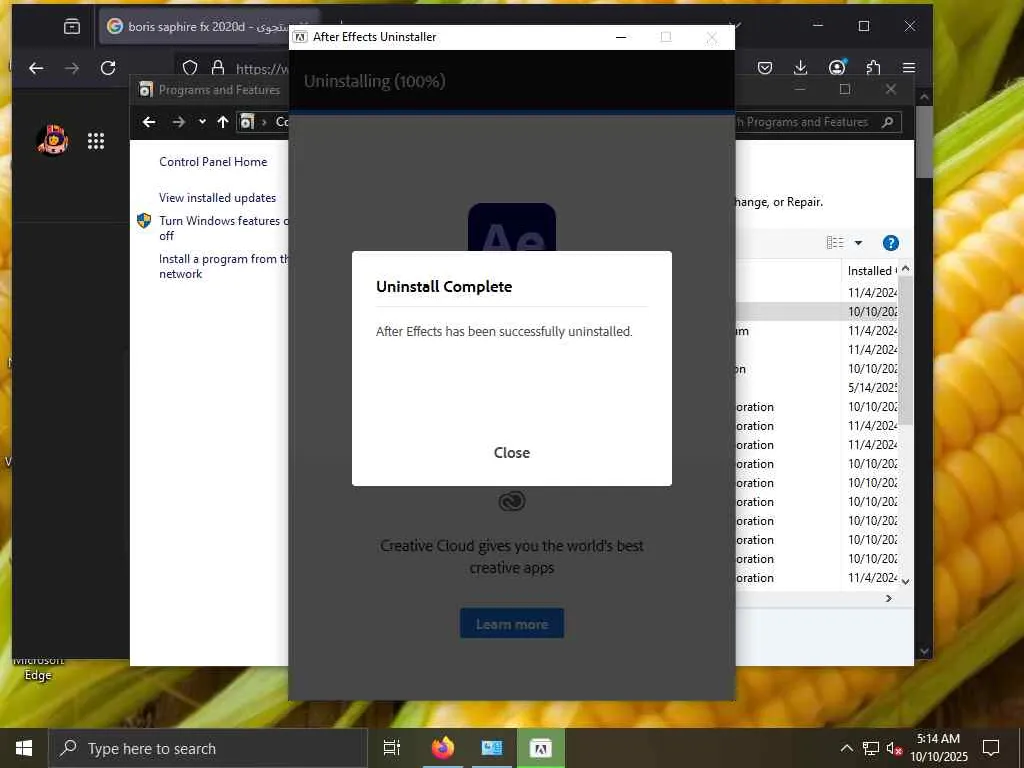Open the muted volume tray icon

coord(895,748)
